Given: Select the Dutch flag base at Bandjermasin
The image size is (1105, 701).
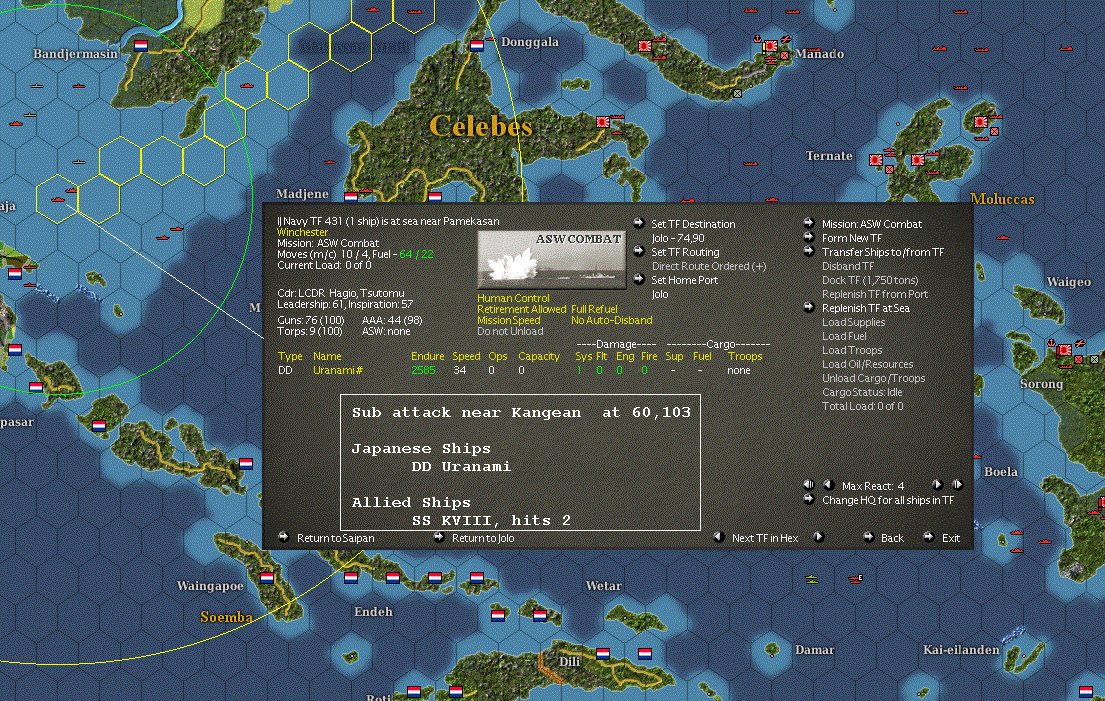Looking at the screenshot, I should (141, 46).
